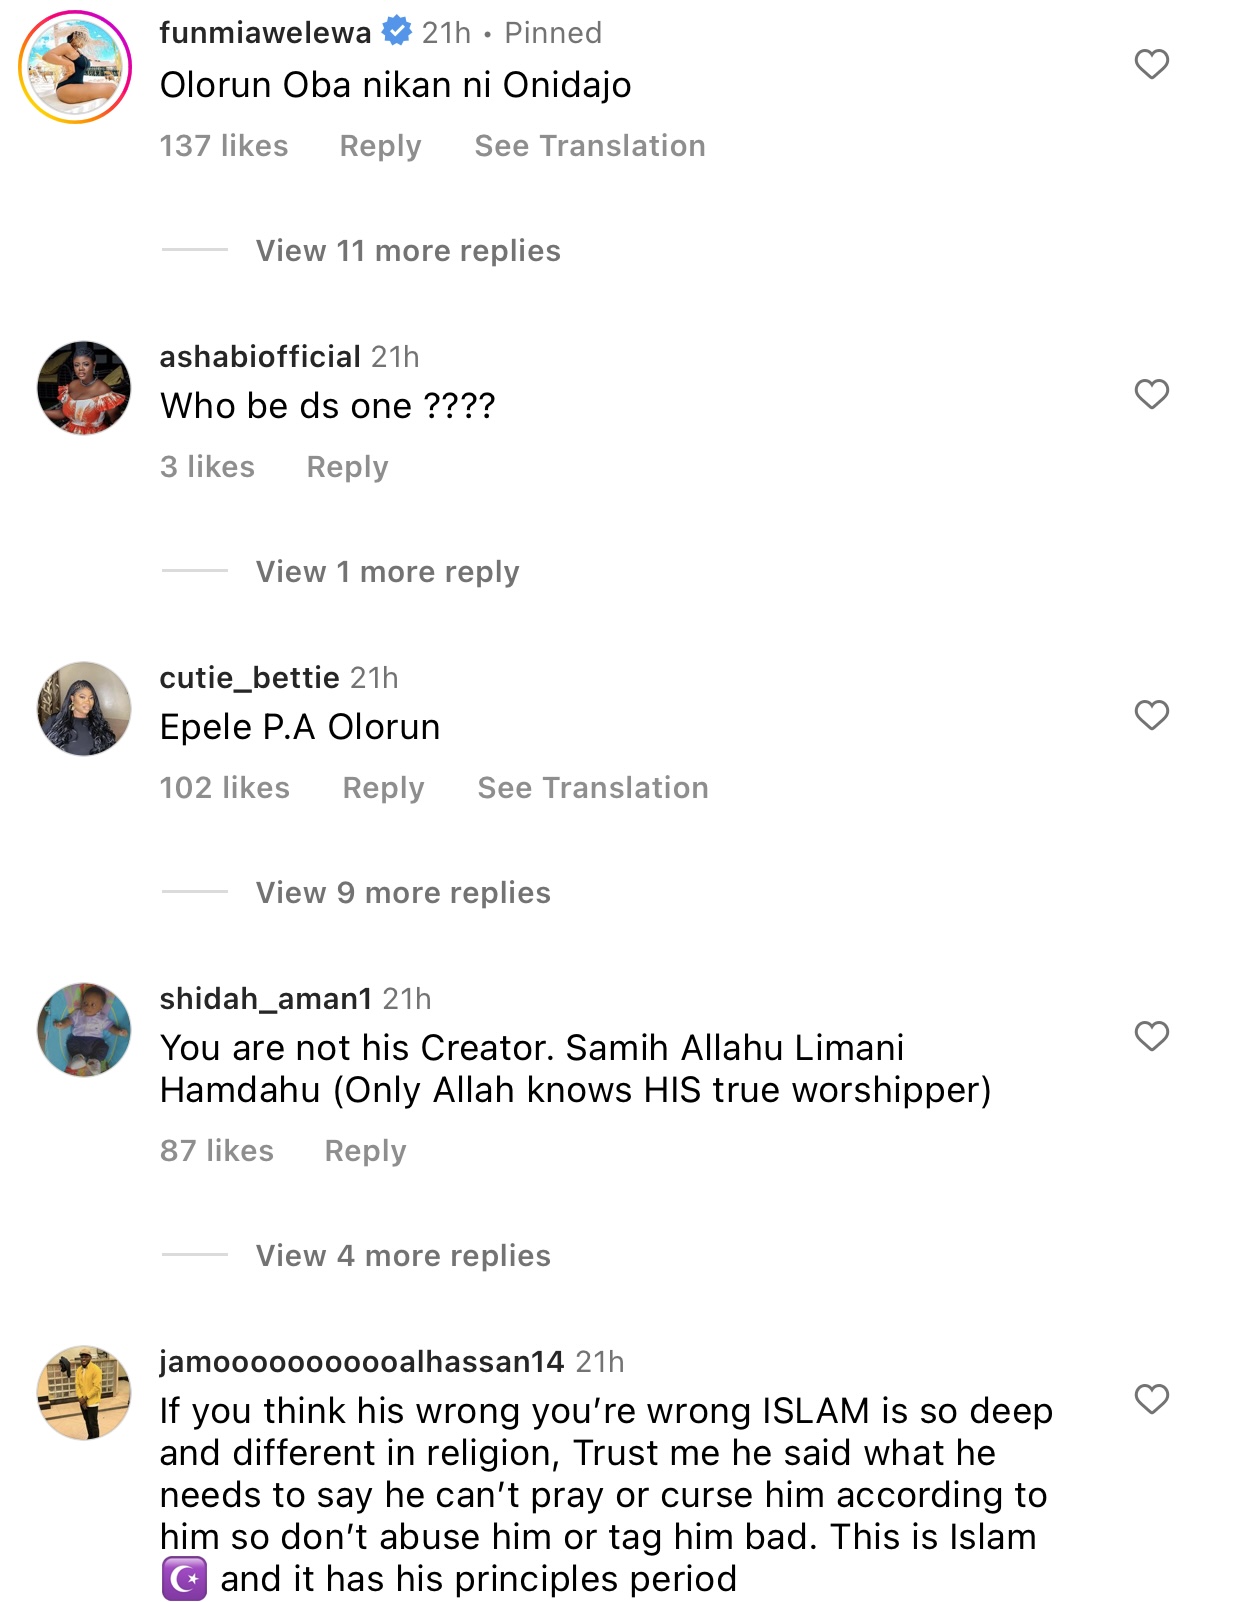Reply to funmiawelewa's pinned comment
1242x1602 pixels.
380,146
